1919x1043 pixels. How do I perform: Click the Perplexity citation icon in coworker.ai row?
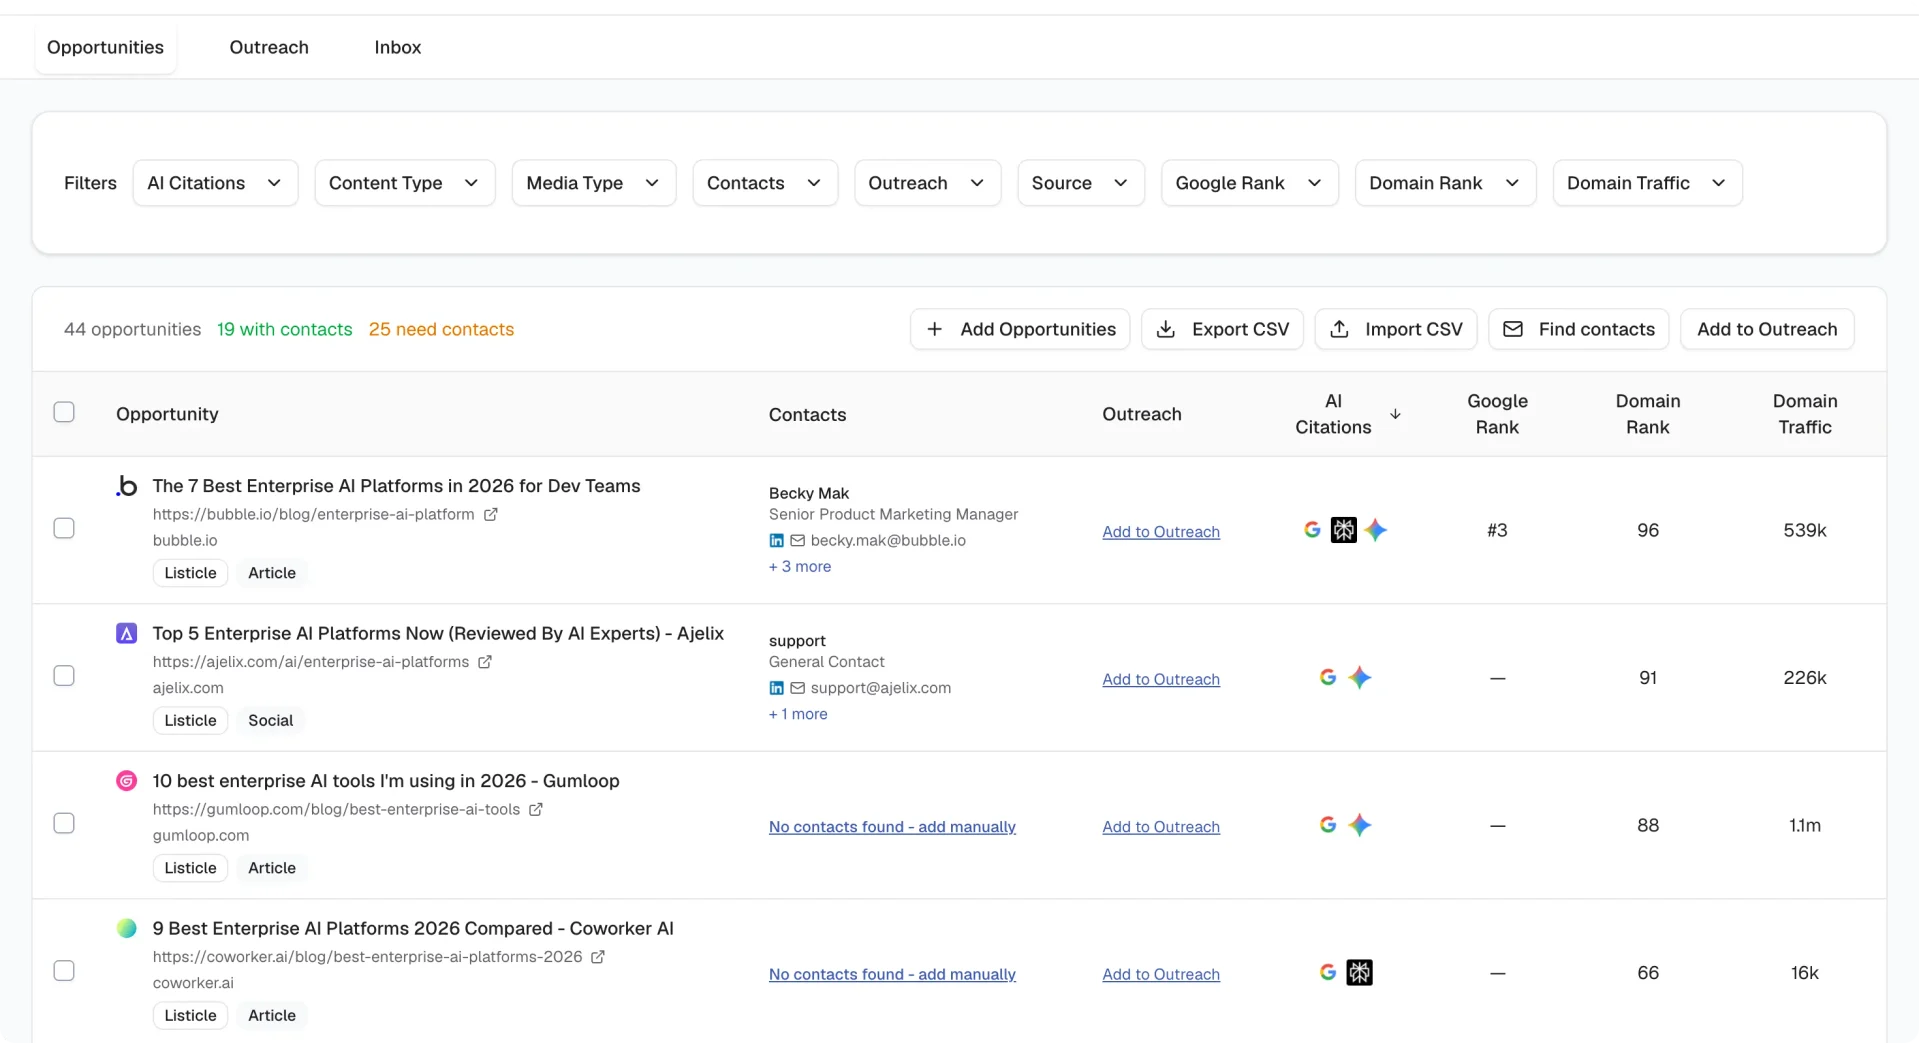(x=1360, y=973)
